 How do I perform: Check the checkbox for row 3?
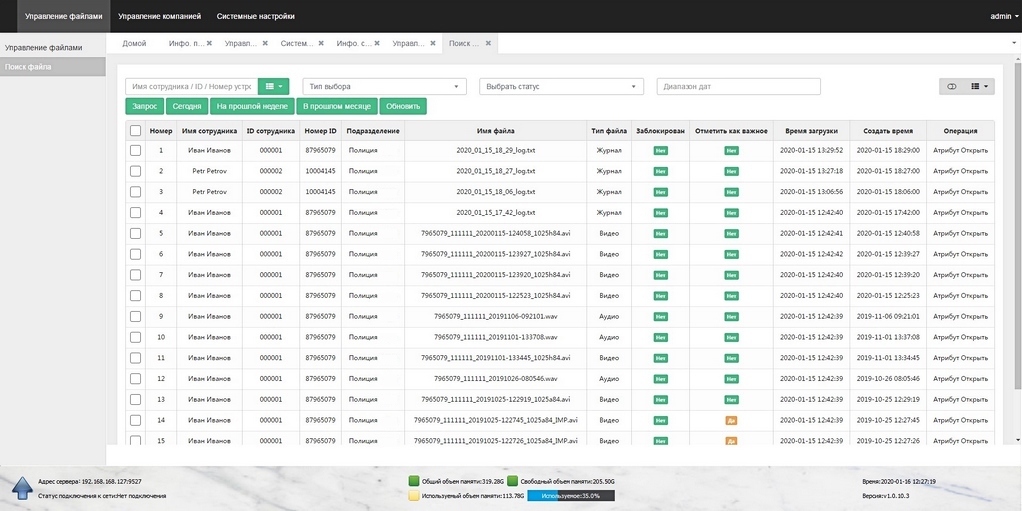click(x=135, y=192)
